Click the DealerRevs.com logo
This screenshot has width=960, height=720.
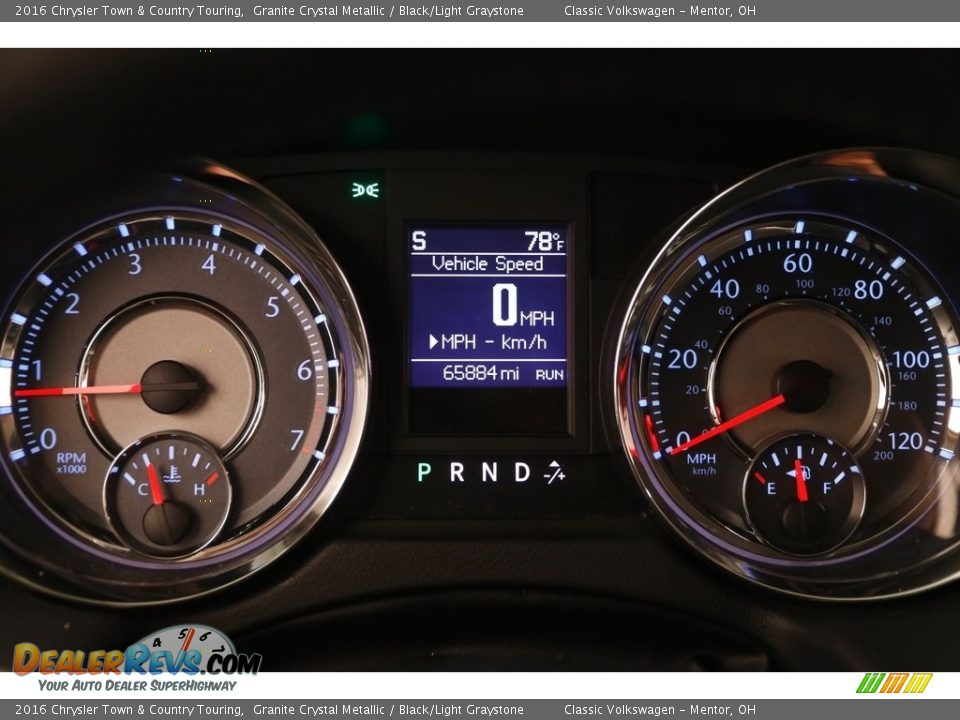click(x=137, y=659)
